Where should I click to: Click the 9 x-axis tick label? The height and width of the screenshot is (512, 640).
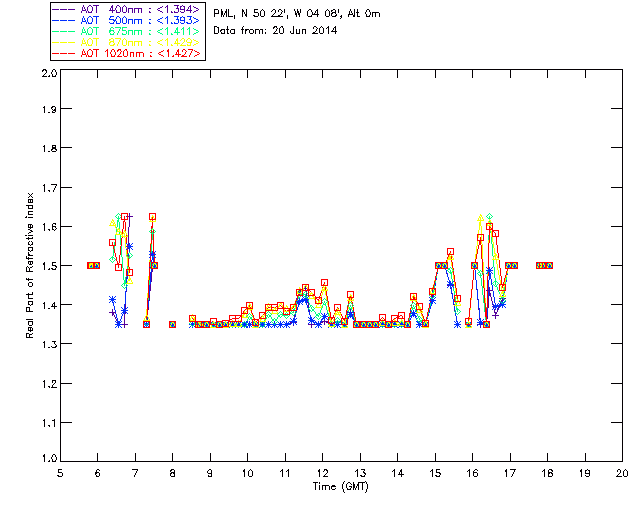pos(210,473)
